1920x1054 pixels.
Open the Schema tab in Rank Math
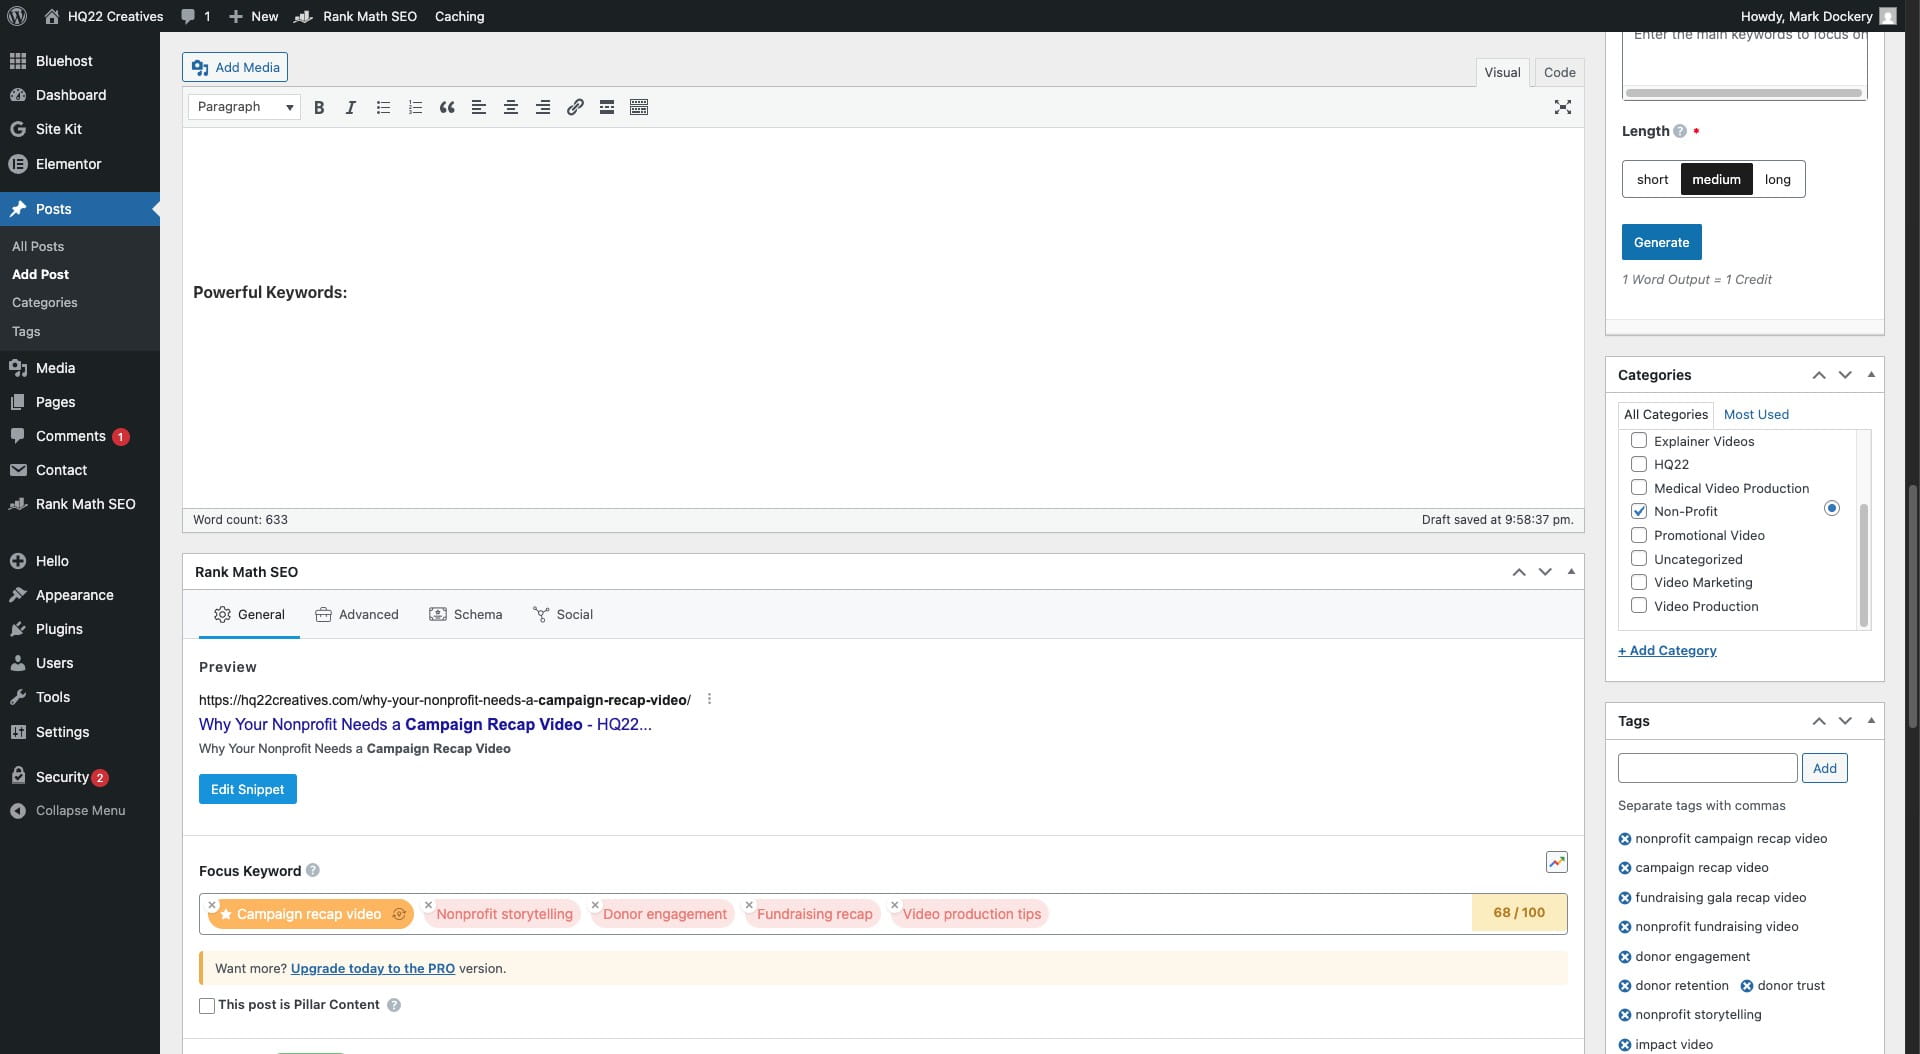point(465,614)
